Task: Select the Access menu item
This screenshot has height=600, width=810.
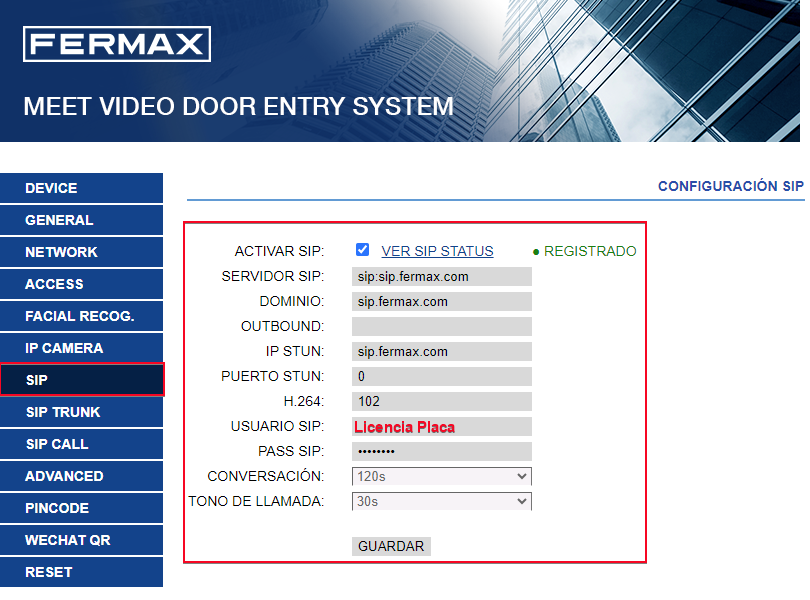Action: [x=81, y=284]
